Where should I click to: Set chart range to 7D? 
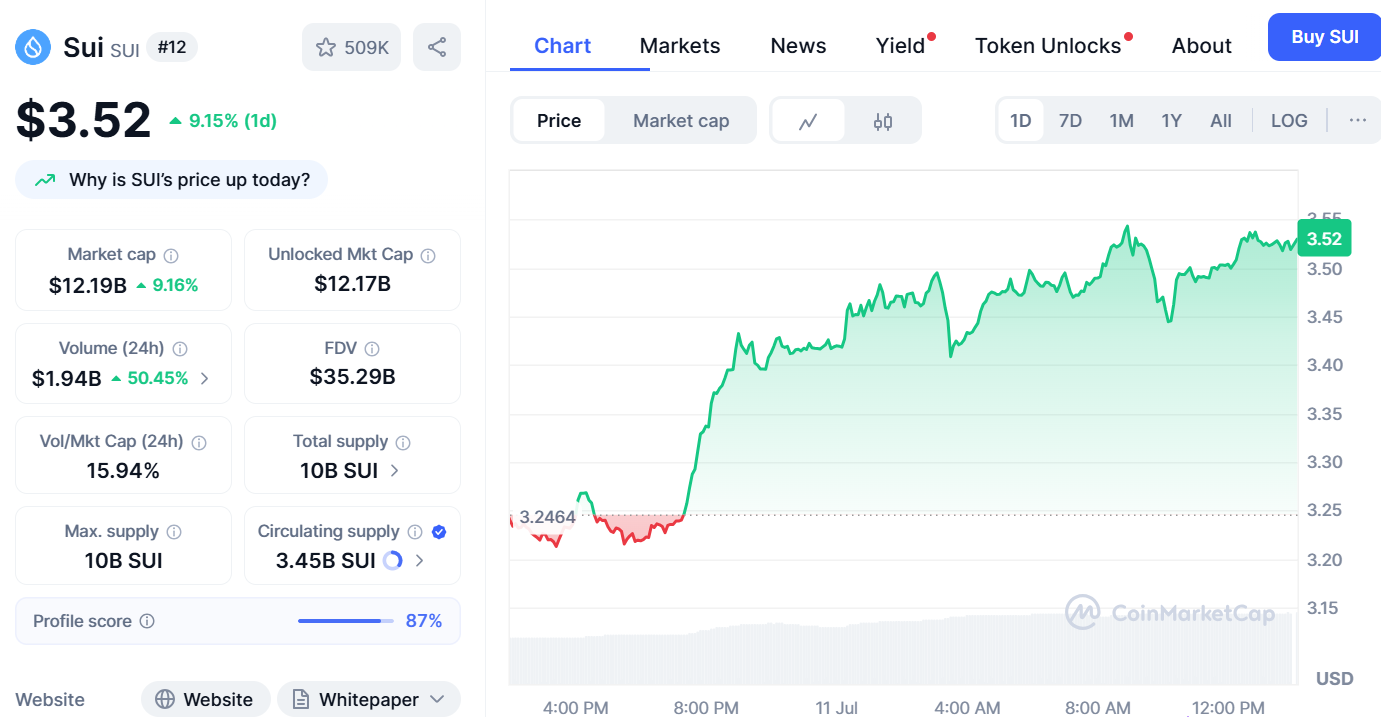(1070, 121)
